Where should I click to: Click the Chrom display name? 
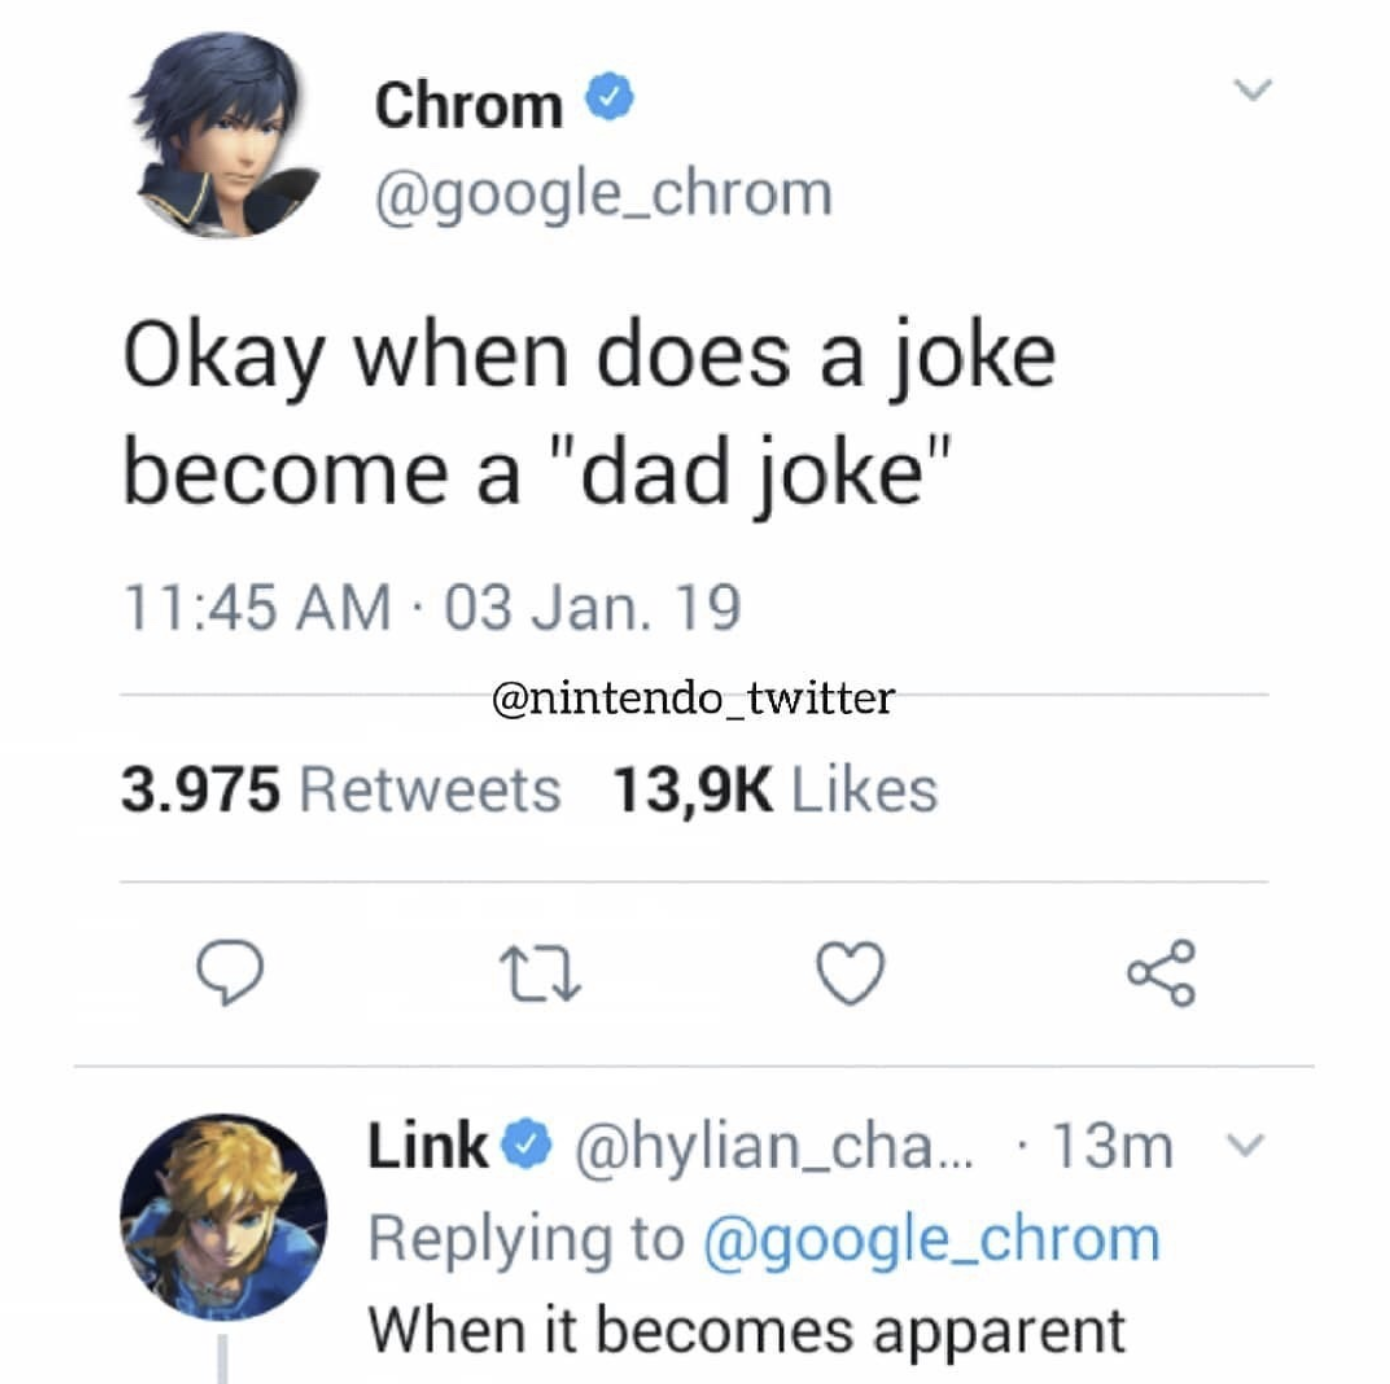tap(468, 105)
